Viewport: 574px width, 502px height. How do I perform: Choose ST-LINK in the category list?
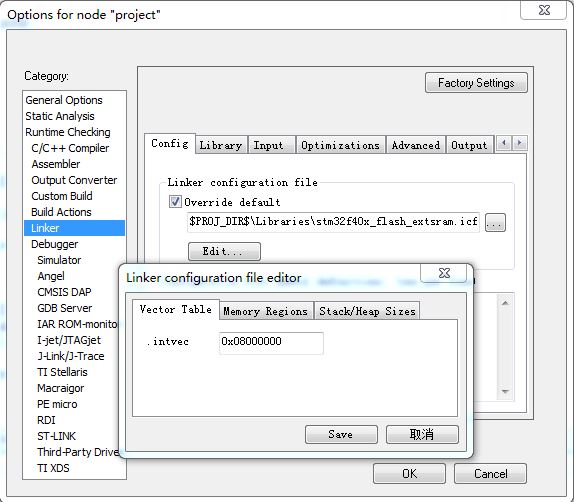click(56, 436)
